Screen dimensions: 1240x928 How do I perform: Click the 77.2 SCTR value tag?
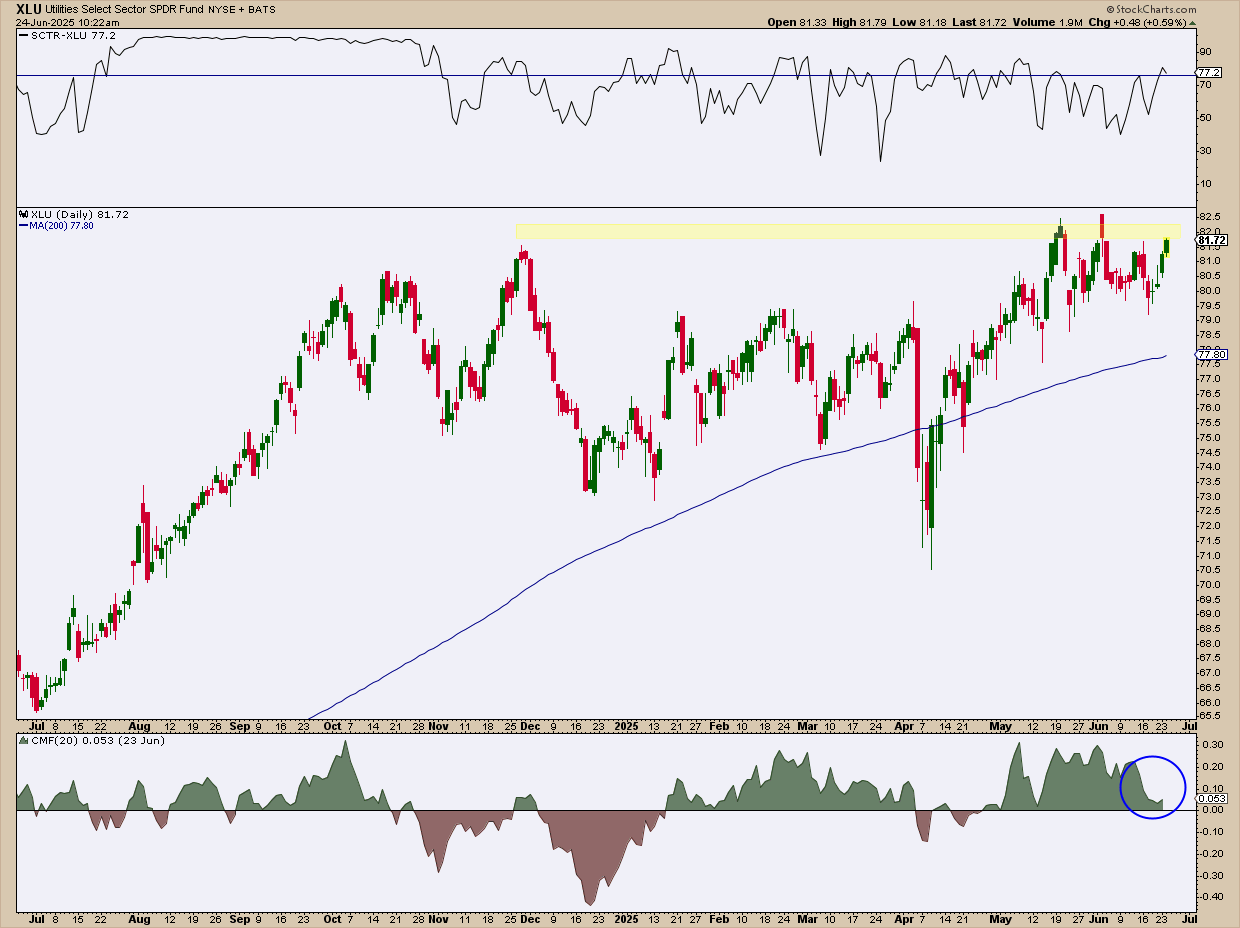(x=1211, y=74)
